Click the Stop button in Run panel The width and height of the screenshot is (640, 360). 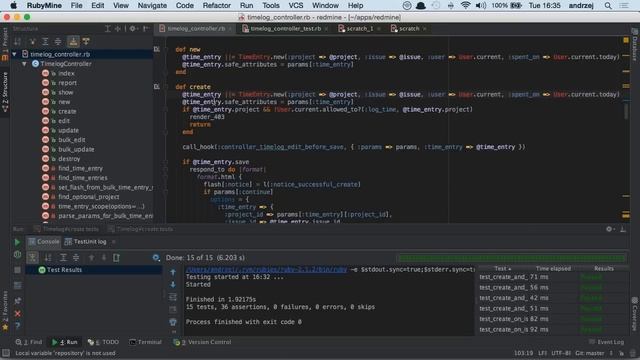17,270
